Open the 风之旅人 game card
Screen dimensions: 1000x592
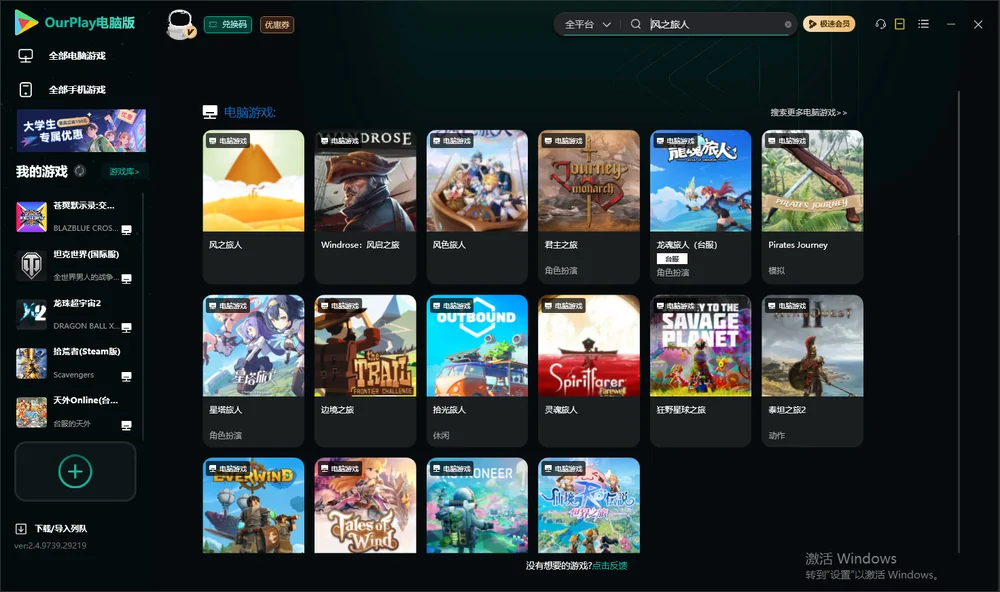pyautogui.click(x=253, y=207)
